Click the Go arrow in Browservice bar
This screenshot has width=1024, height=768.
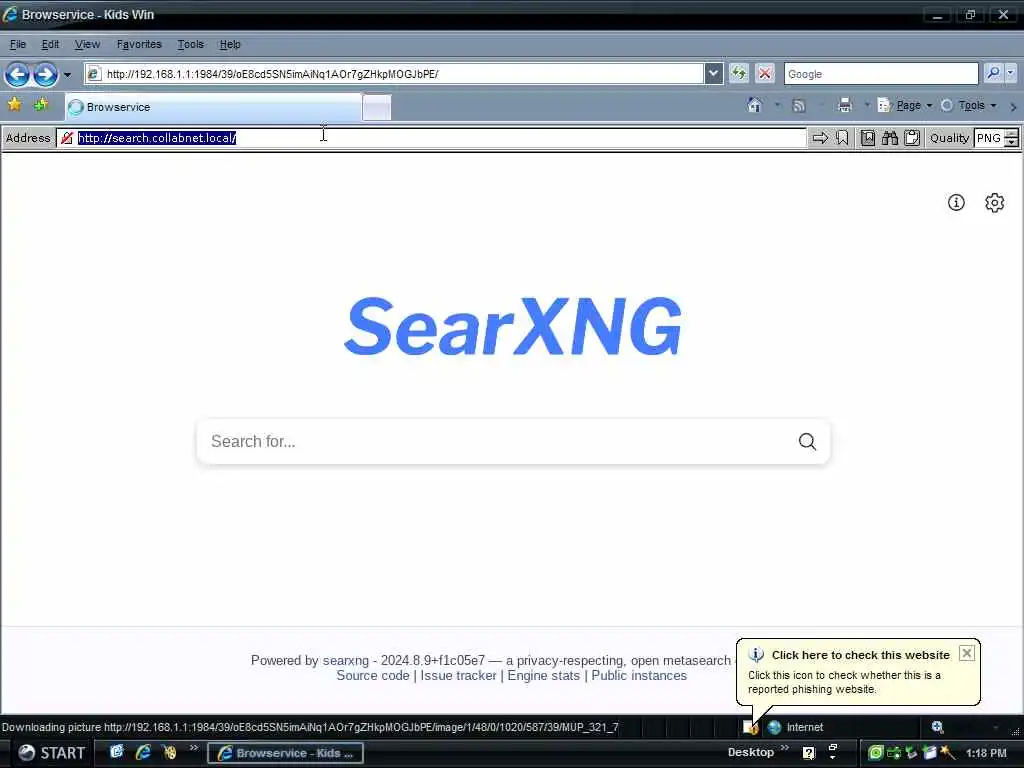(820, 138)
